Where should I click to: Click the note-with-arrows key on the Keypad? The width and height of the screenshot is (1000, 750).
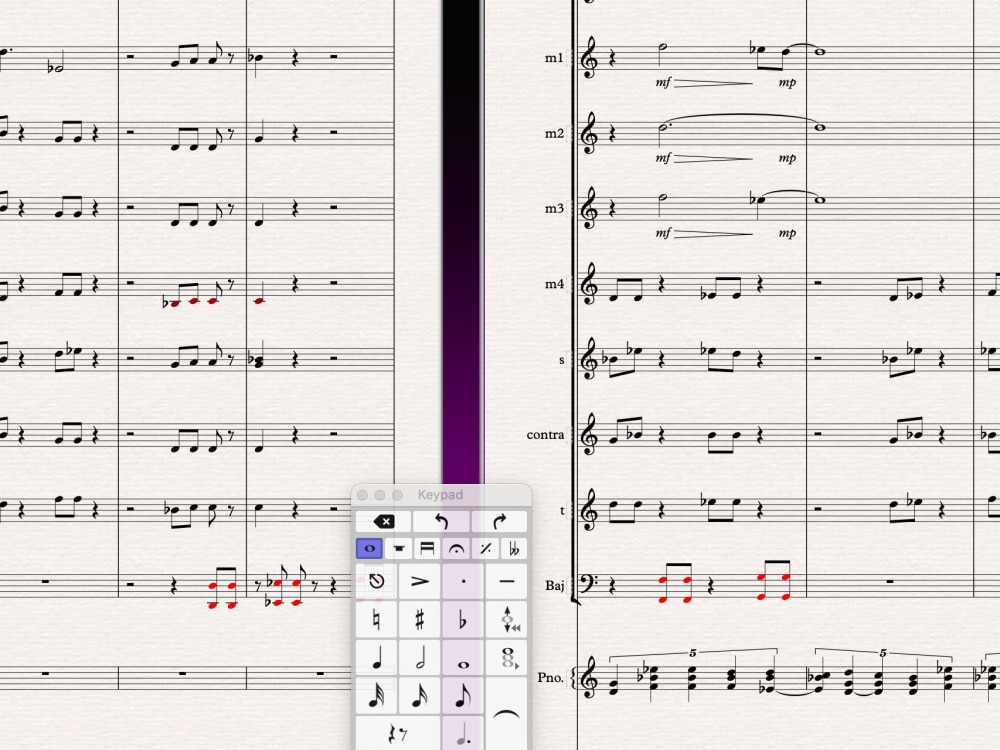point(506,619)
